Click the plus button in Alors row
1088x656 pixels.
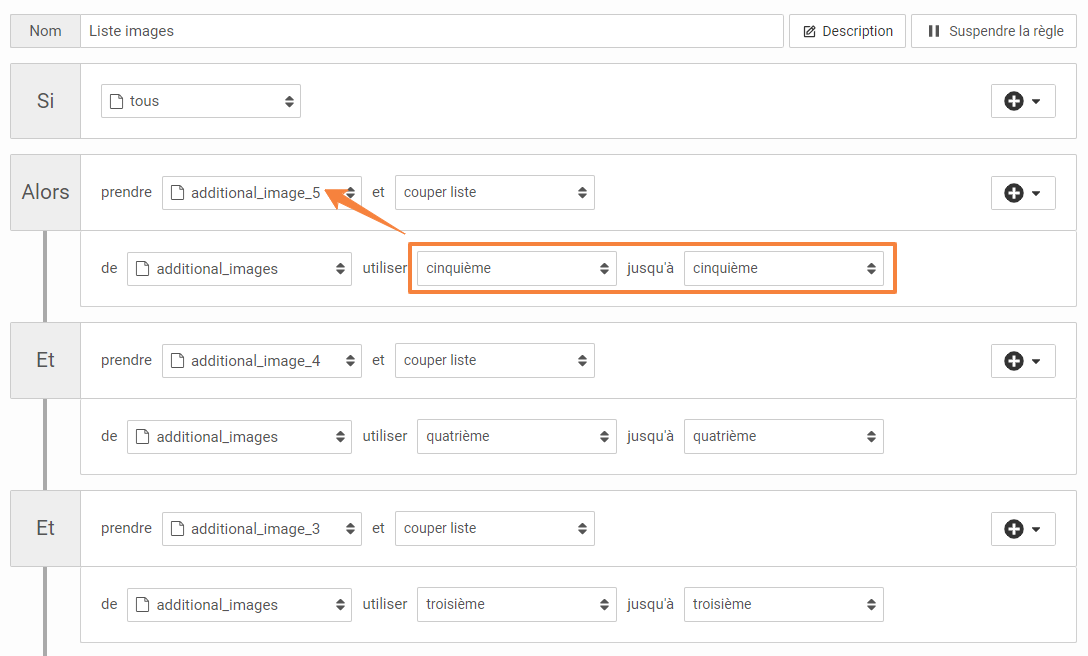1022,193
